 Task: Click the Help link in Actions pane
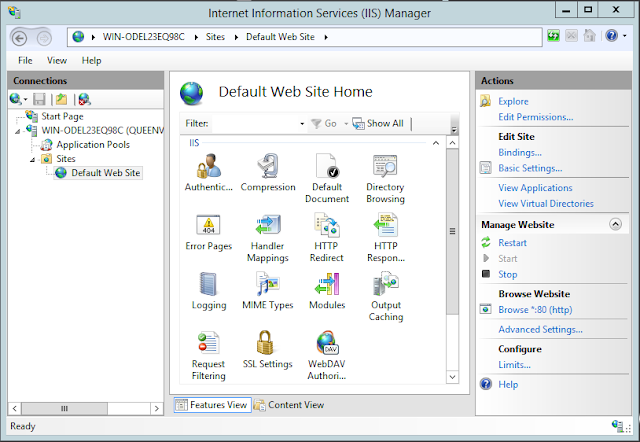tap(508, 384)
